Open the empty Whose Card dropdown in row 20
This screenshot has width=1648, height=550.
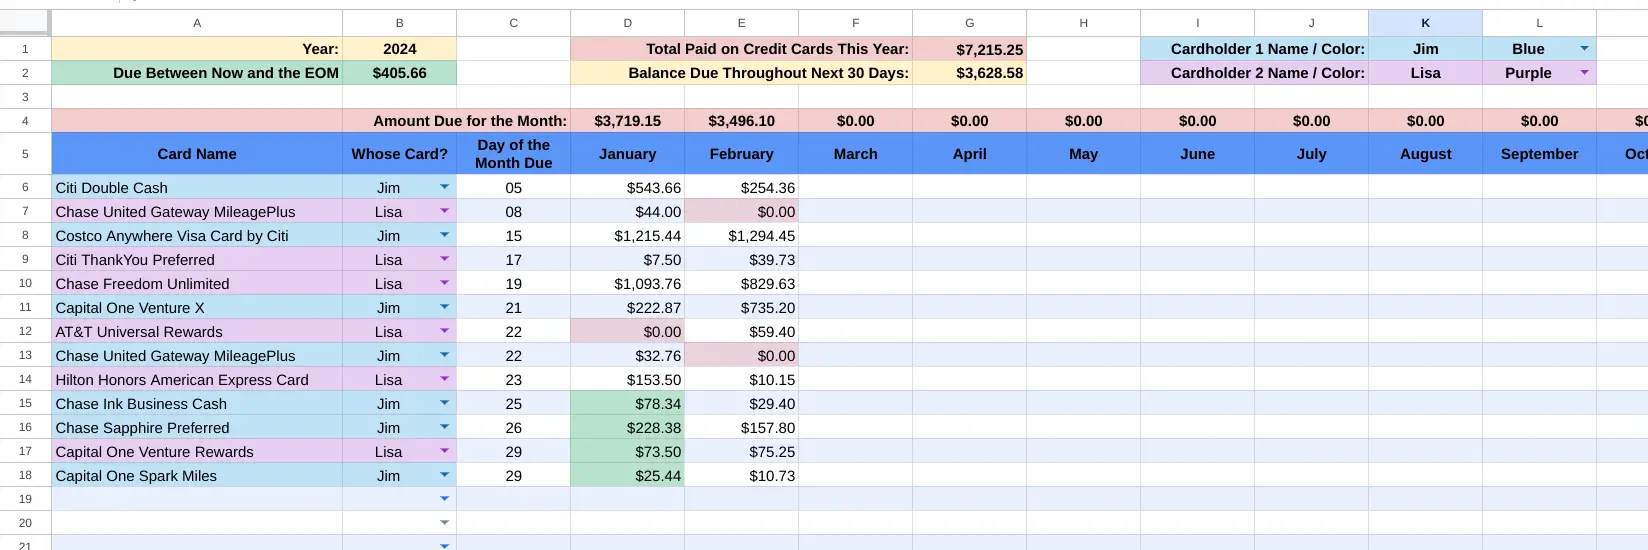coord(444,523)
